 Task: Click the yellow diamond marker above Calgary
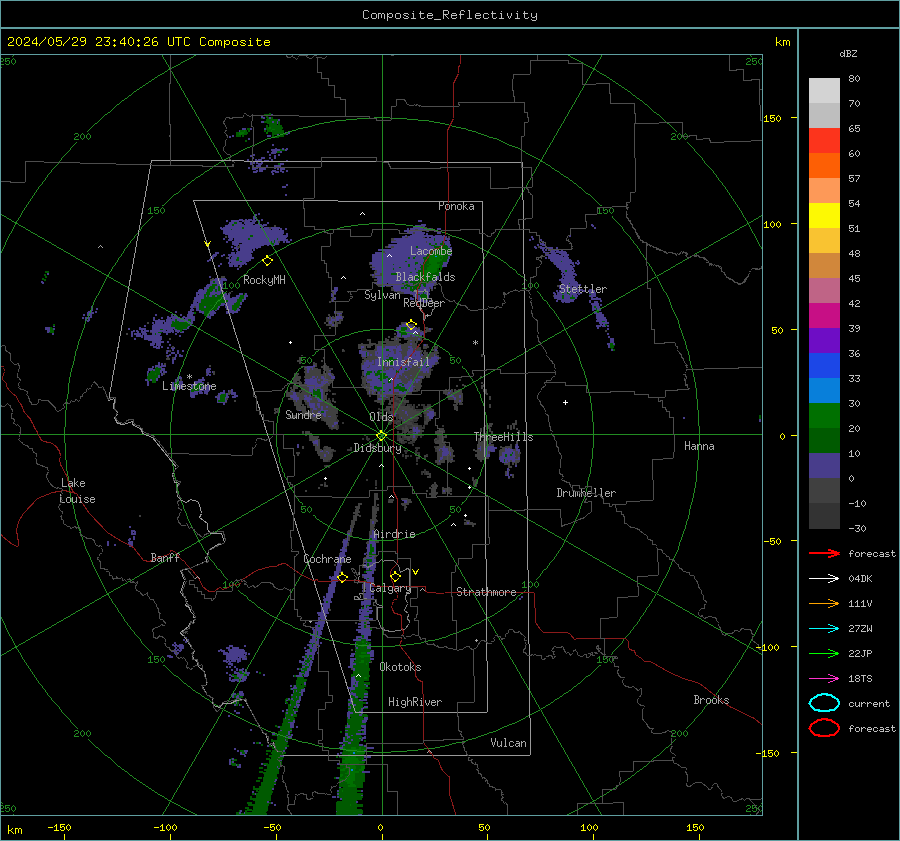[x=395, y=576]
